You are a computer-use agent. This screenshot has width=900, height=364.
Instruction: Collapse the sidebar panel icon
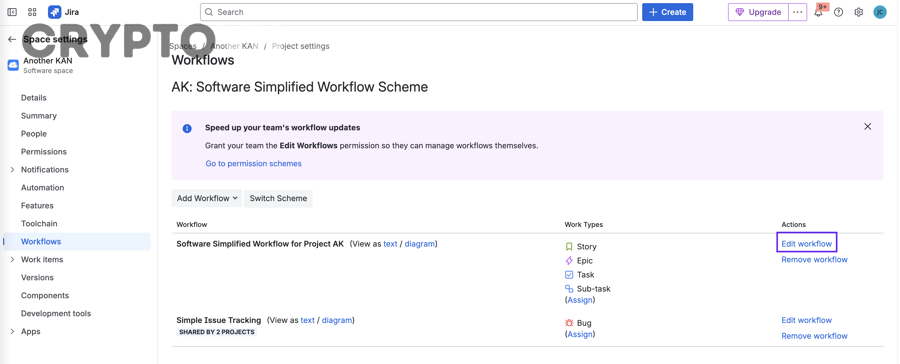12,12
